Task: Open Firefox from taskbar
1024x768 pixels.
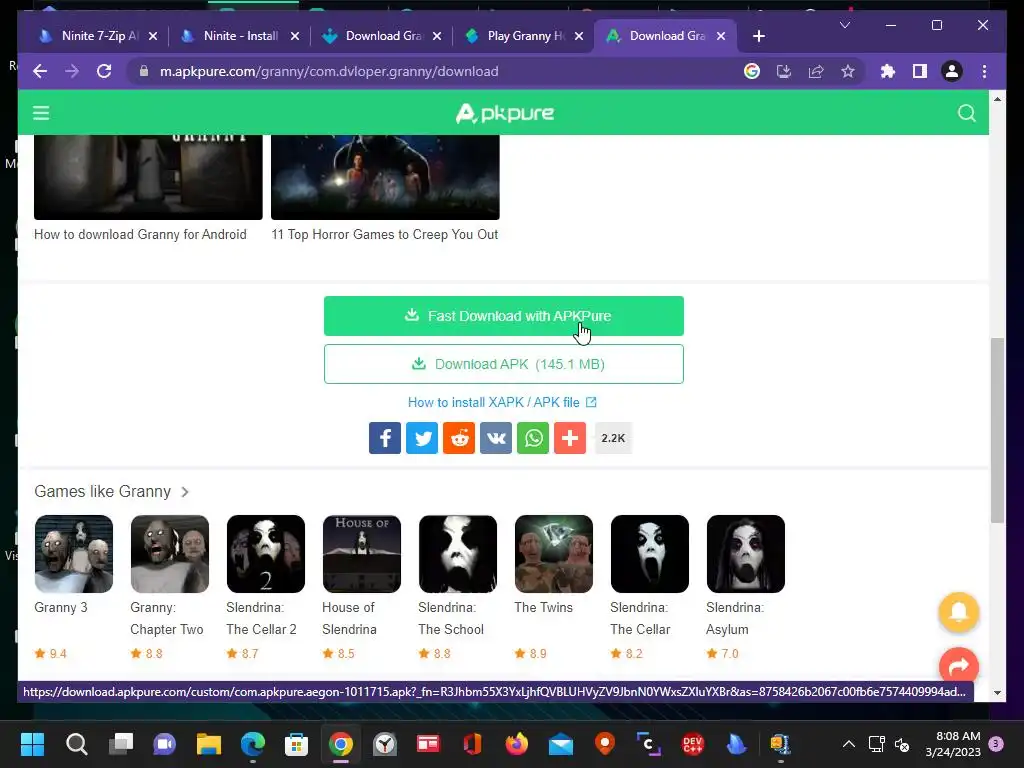Action: pyautogui.click(x=517, y=744)
